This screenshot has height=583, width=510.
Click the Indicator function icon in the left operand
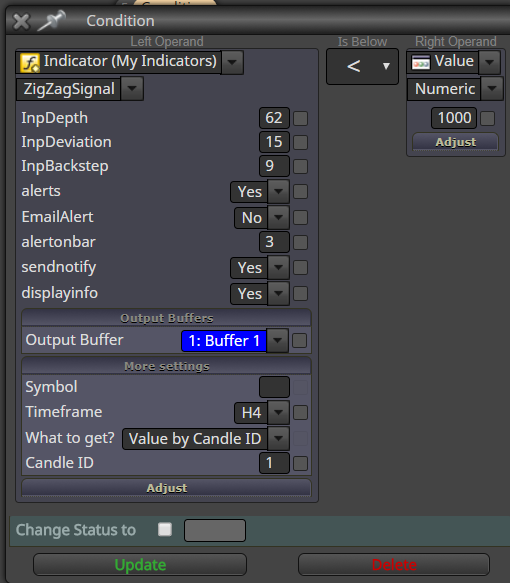pyautogui.click(x=30, y=62)
